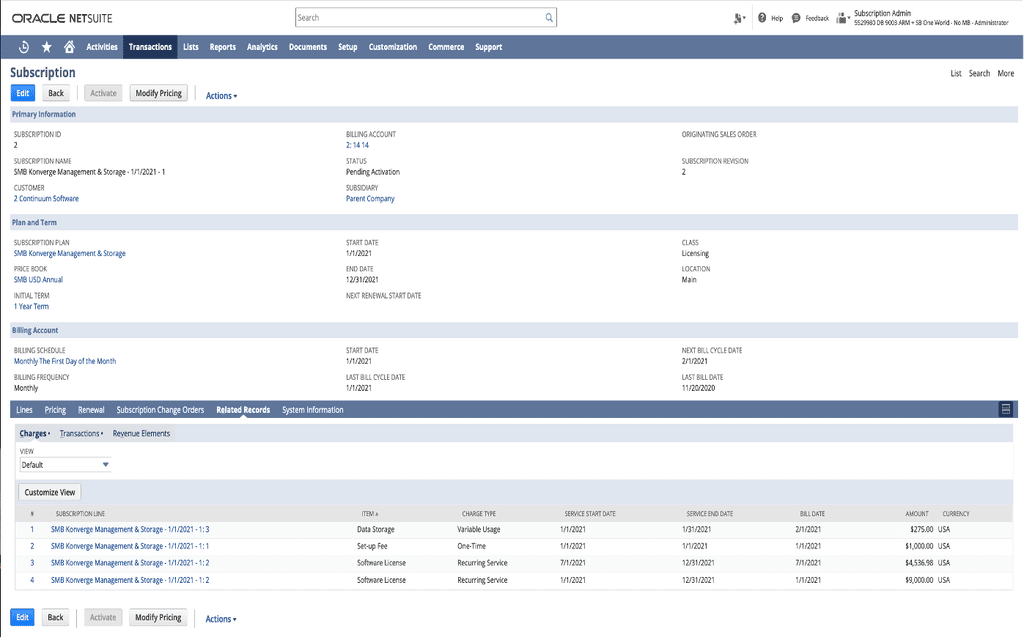Open customer 2 Continuum Software link
This screenshot has height=638, width=1024.
coord(46,199)
